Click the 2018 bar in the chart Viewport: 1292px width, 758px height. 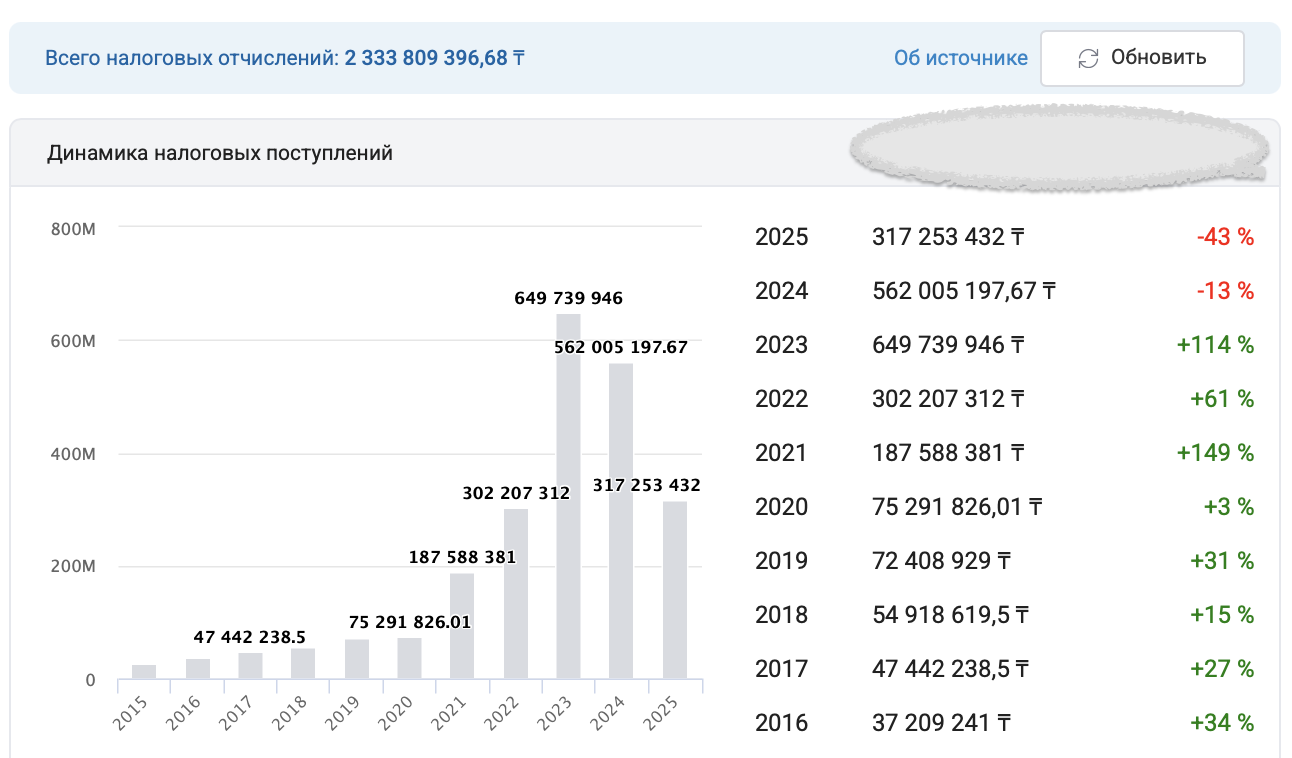click(x=303, y=665)
